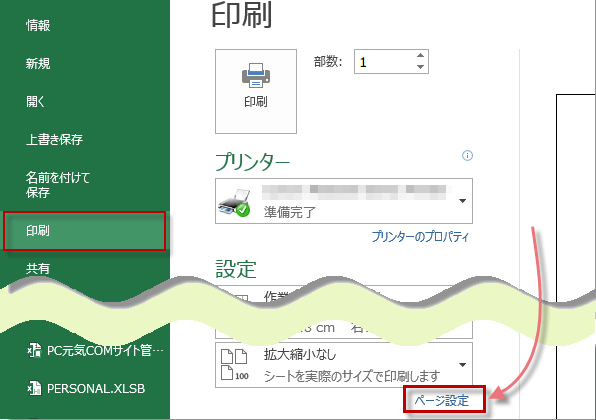Click the large 印刷 print button
The height and width of the screenshot is (420, 596).
pos(256,91)
